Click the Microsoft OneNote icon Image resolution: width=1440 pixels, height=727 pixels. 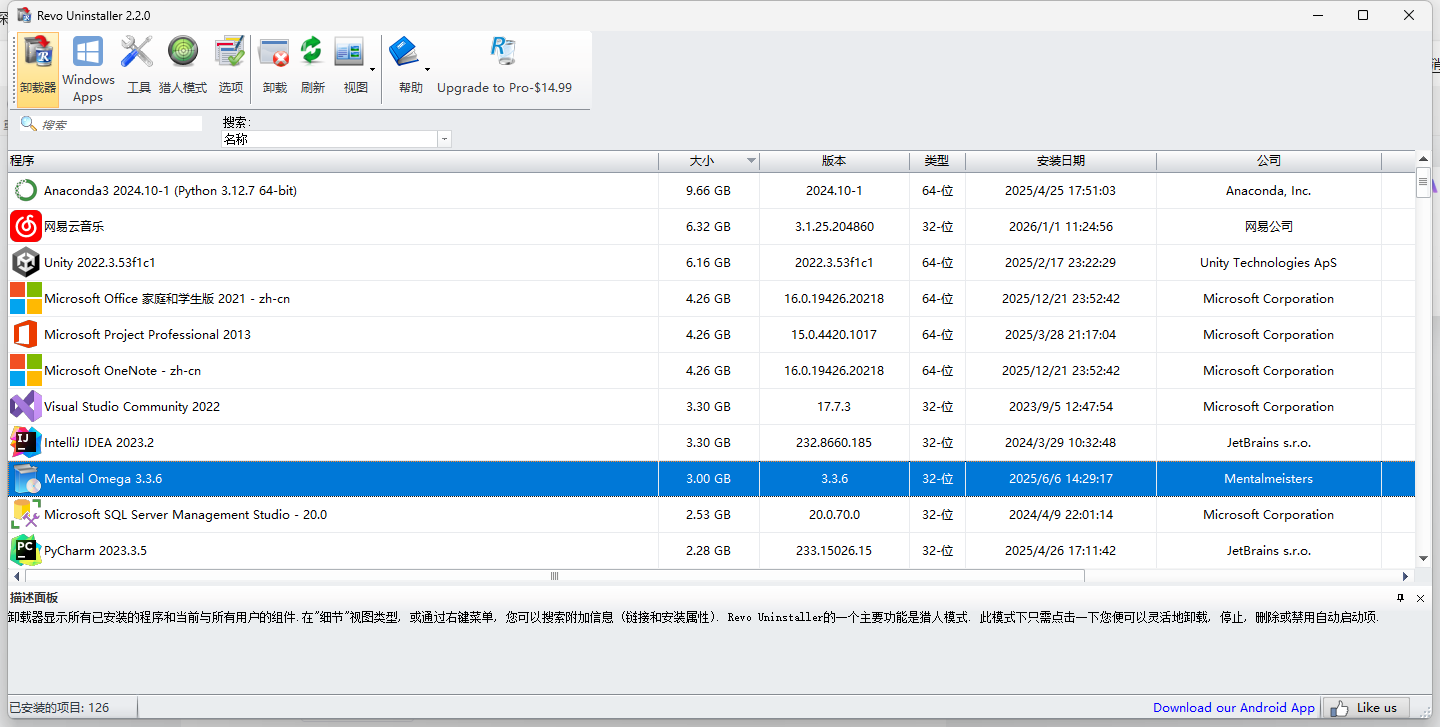point(26,370)
